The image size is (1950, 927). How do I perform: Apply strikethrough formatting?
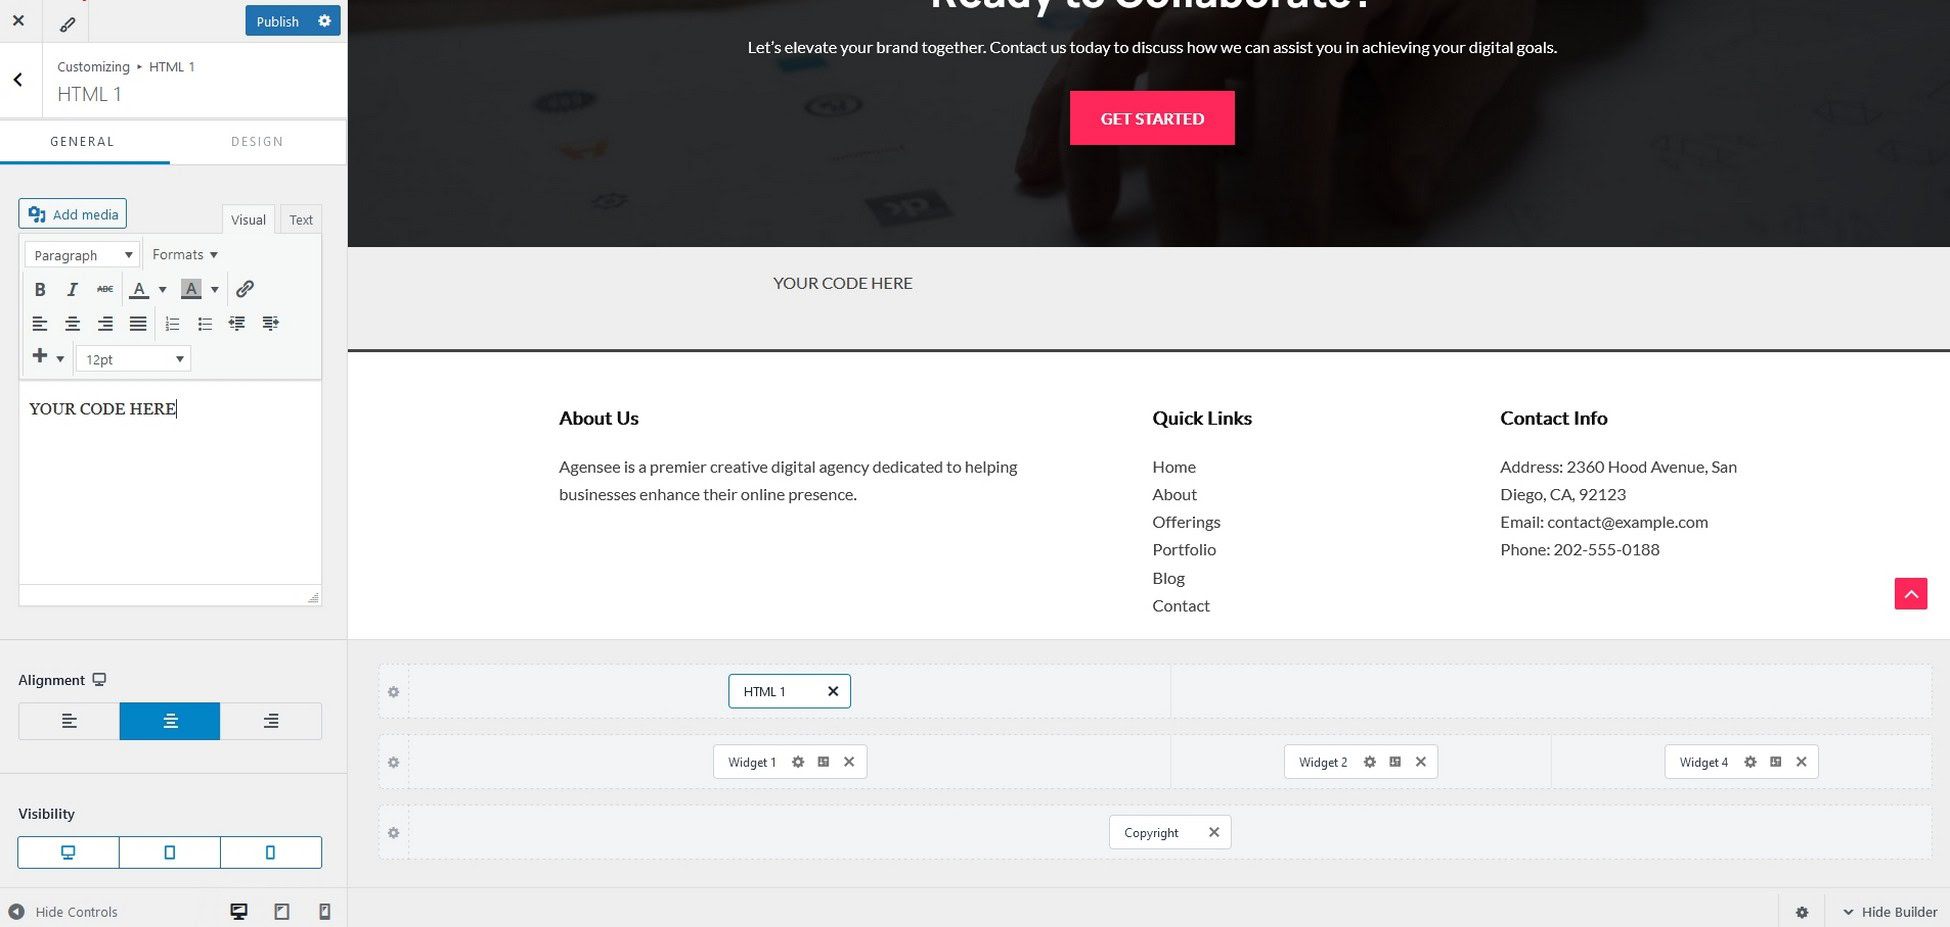click(105, 289)
